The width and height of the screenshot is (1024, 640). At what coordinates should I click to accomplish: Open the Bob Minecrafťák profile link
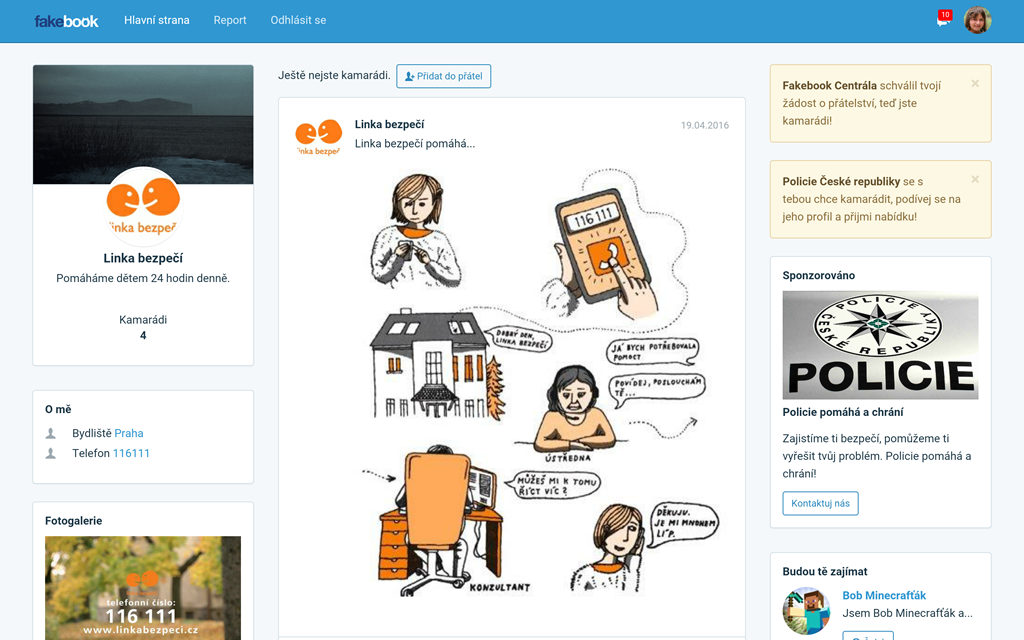(884, 596)
